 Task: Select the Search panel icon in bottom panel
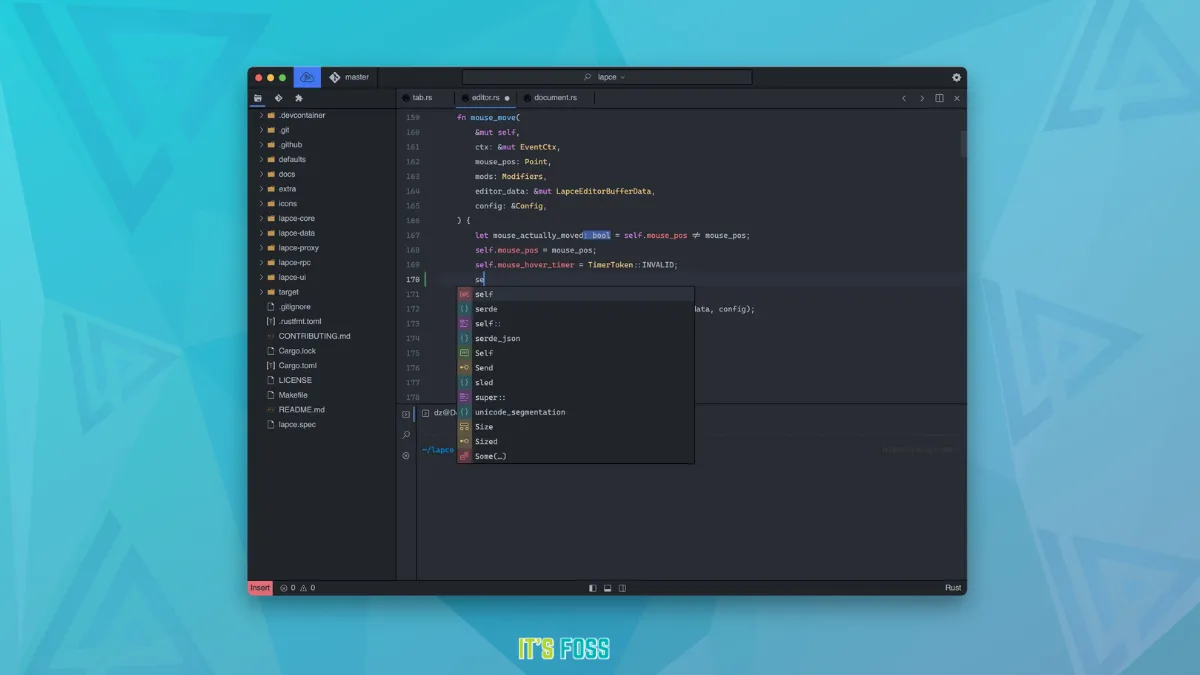(406, 435)
